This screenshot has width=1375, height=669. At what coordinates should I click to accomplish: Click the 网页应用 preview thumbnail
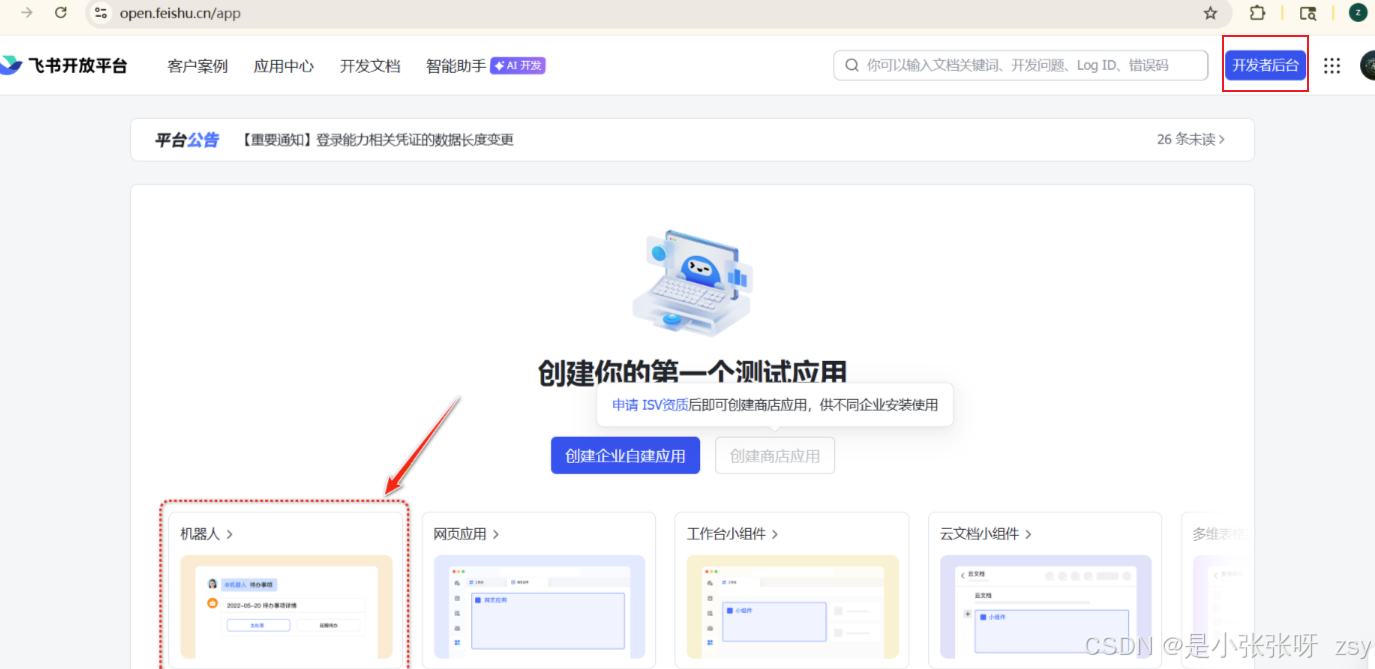[x=539, y=607]
